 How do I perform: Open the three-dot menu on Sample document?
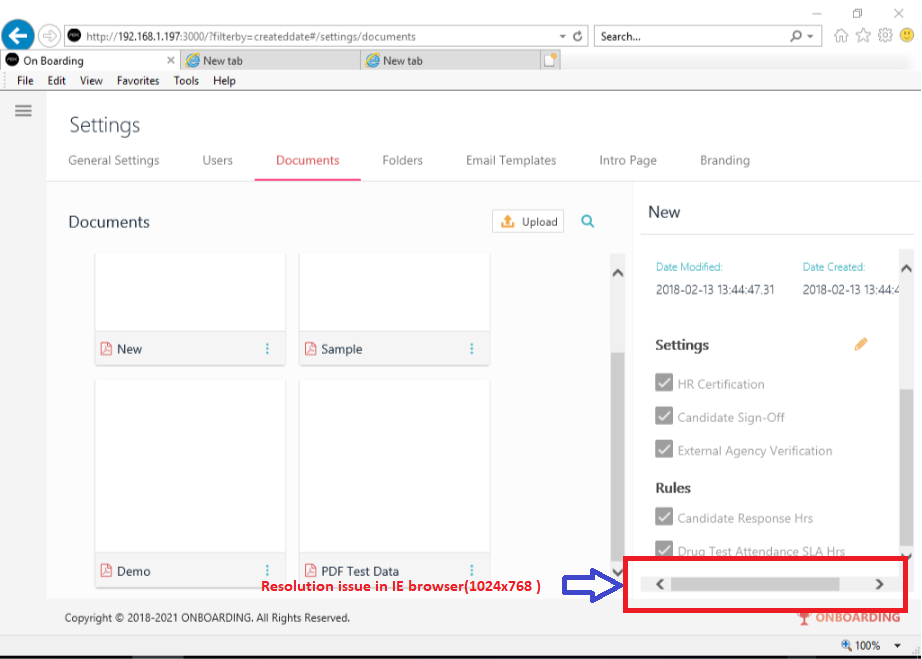[x=472, y=349]
